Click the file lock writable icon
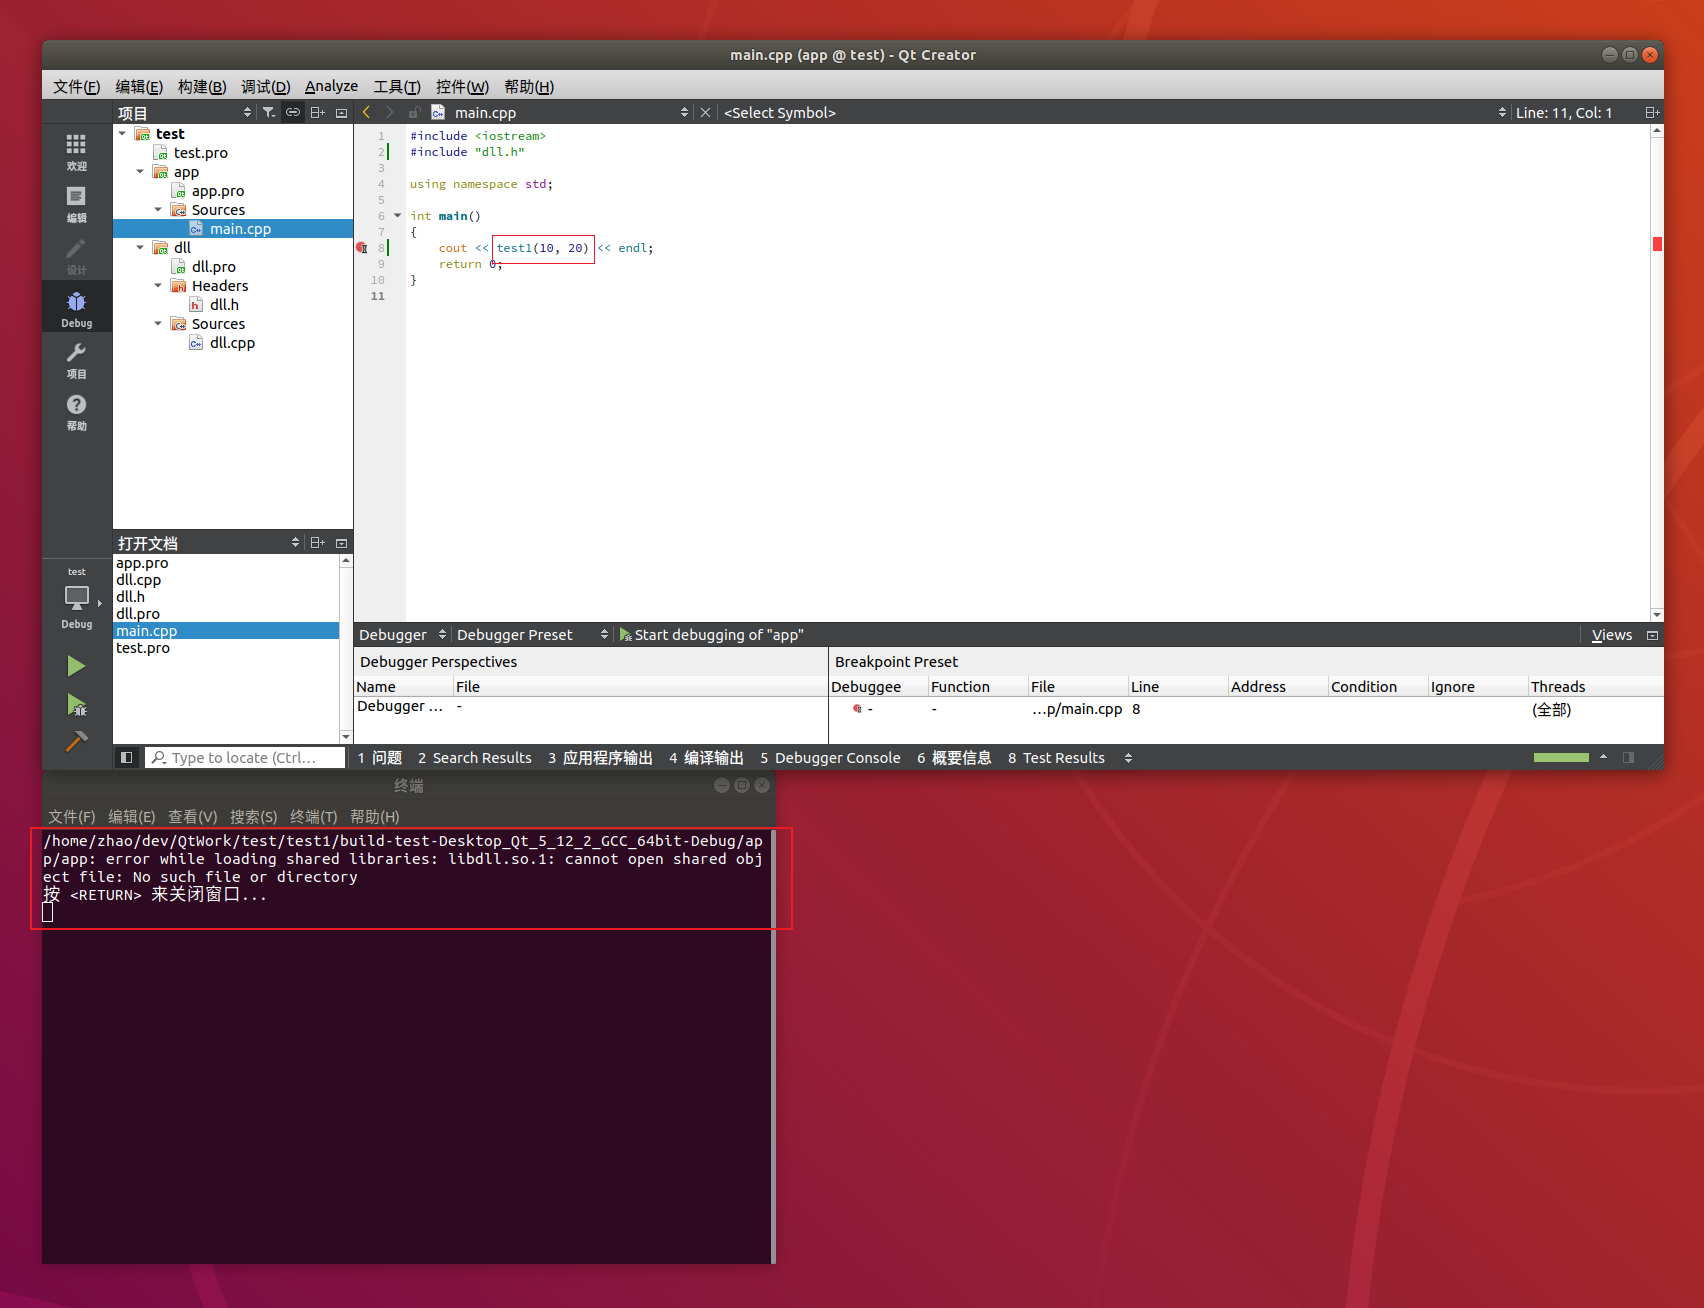The height and width of the screenshot is (1308, 1704). pos(414,113)
